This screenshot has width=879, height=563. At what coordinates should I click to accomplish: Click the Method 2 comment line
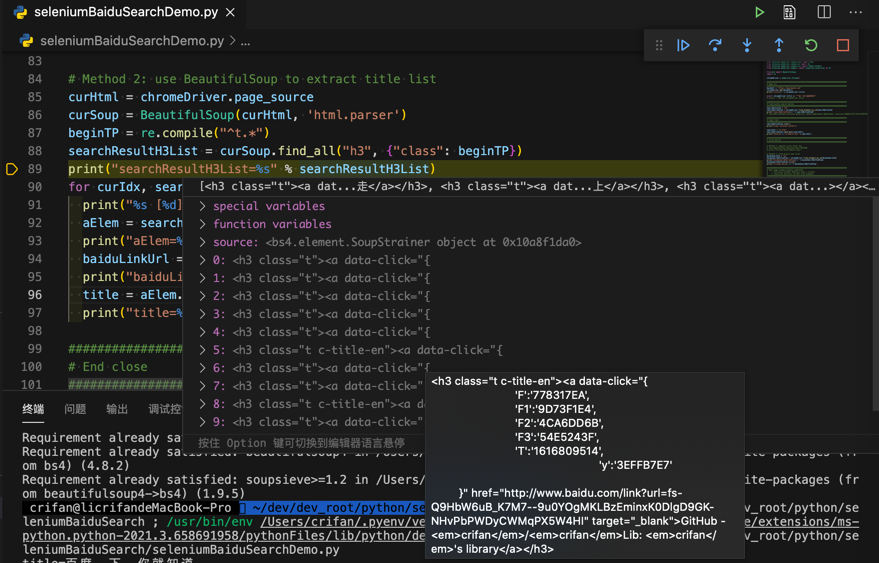click(x=252, y=79)
